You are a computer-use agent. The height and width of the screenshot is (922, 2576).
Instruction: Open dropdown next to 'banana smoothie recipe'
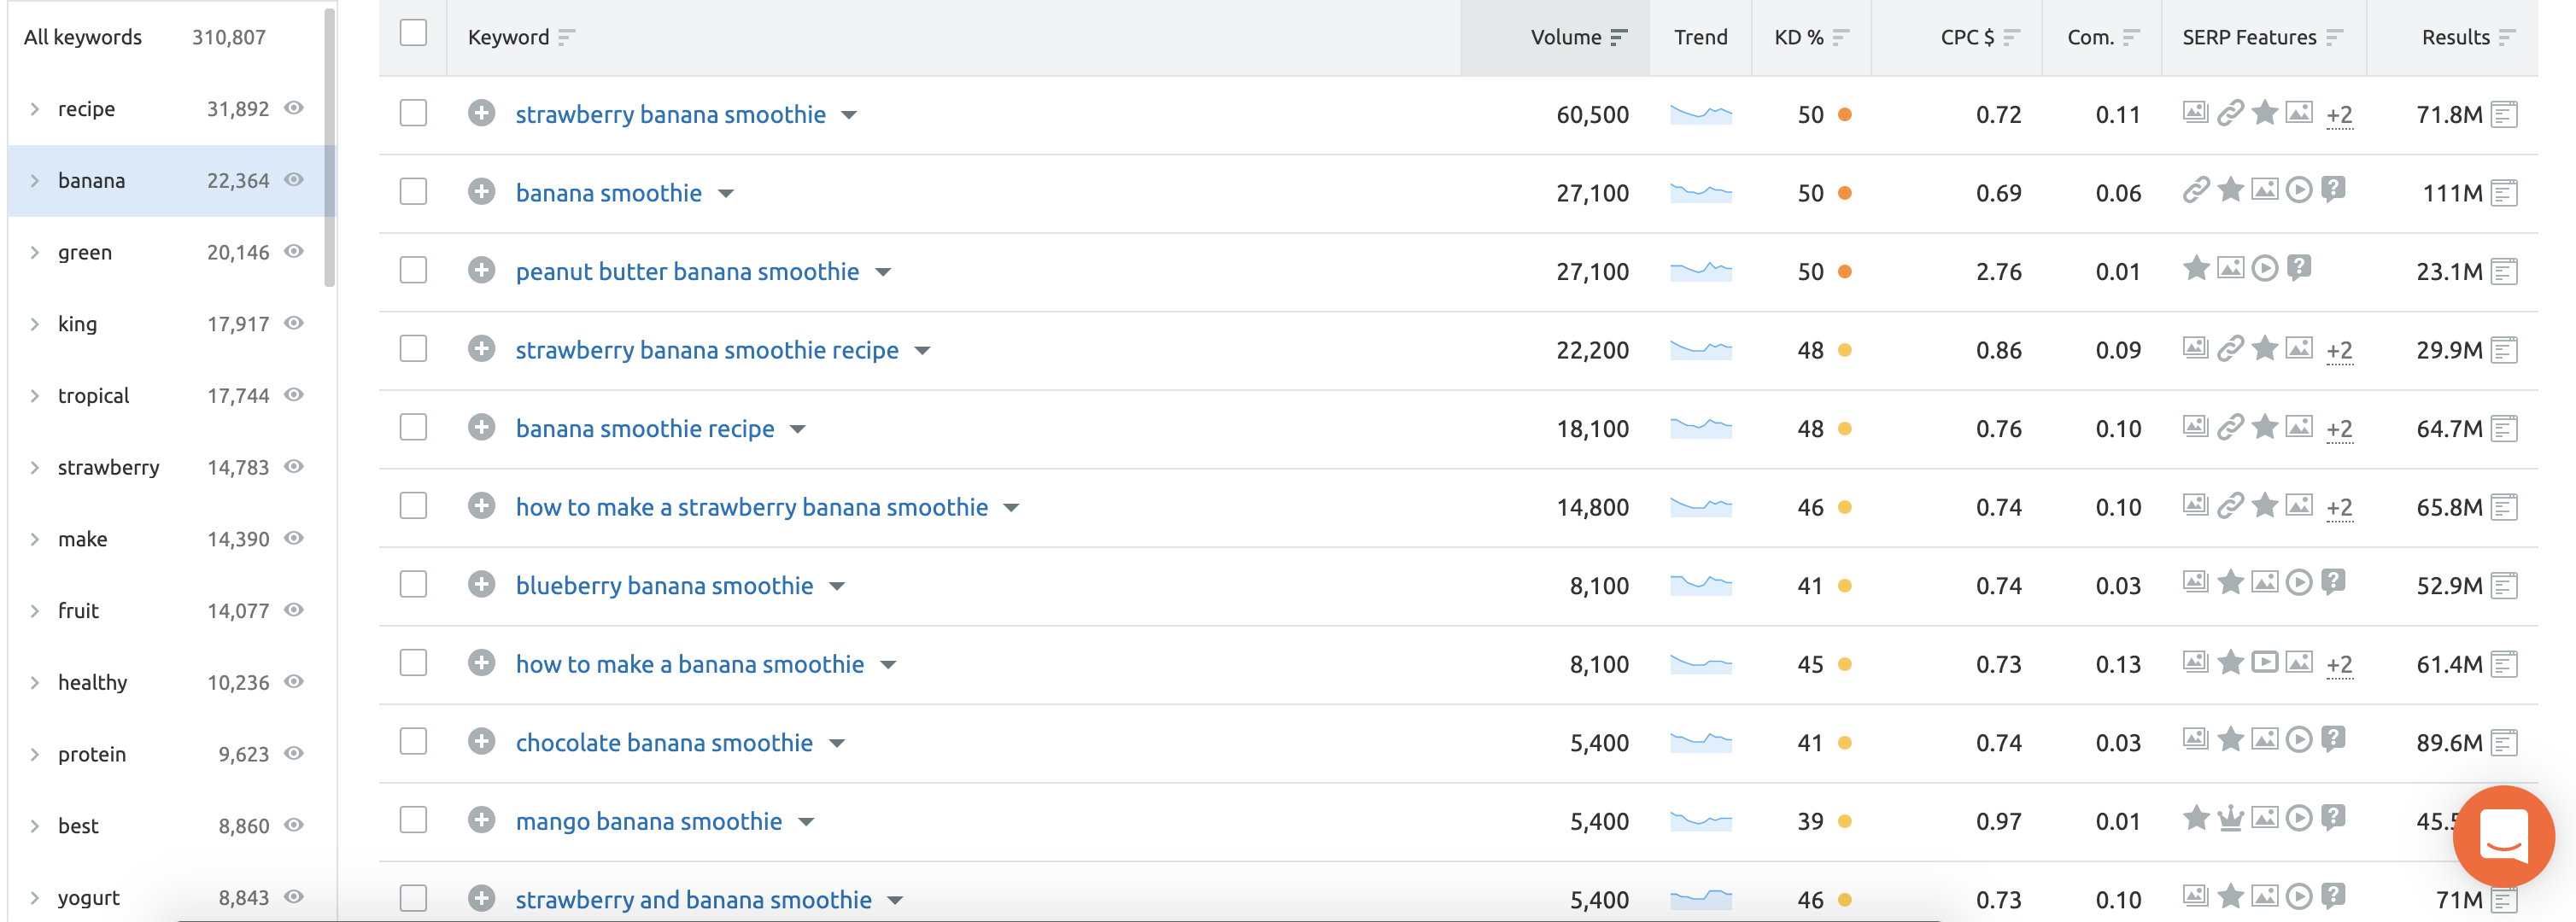(797, 429)
